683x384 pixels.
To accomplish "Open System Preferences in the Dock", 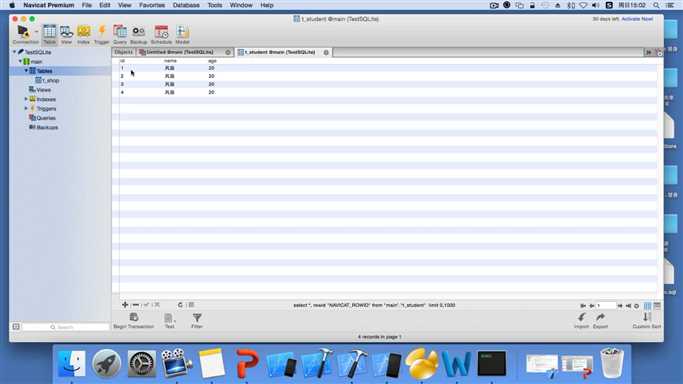I will pos(142,364).
